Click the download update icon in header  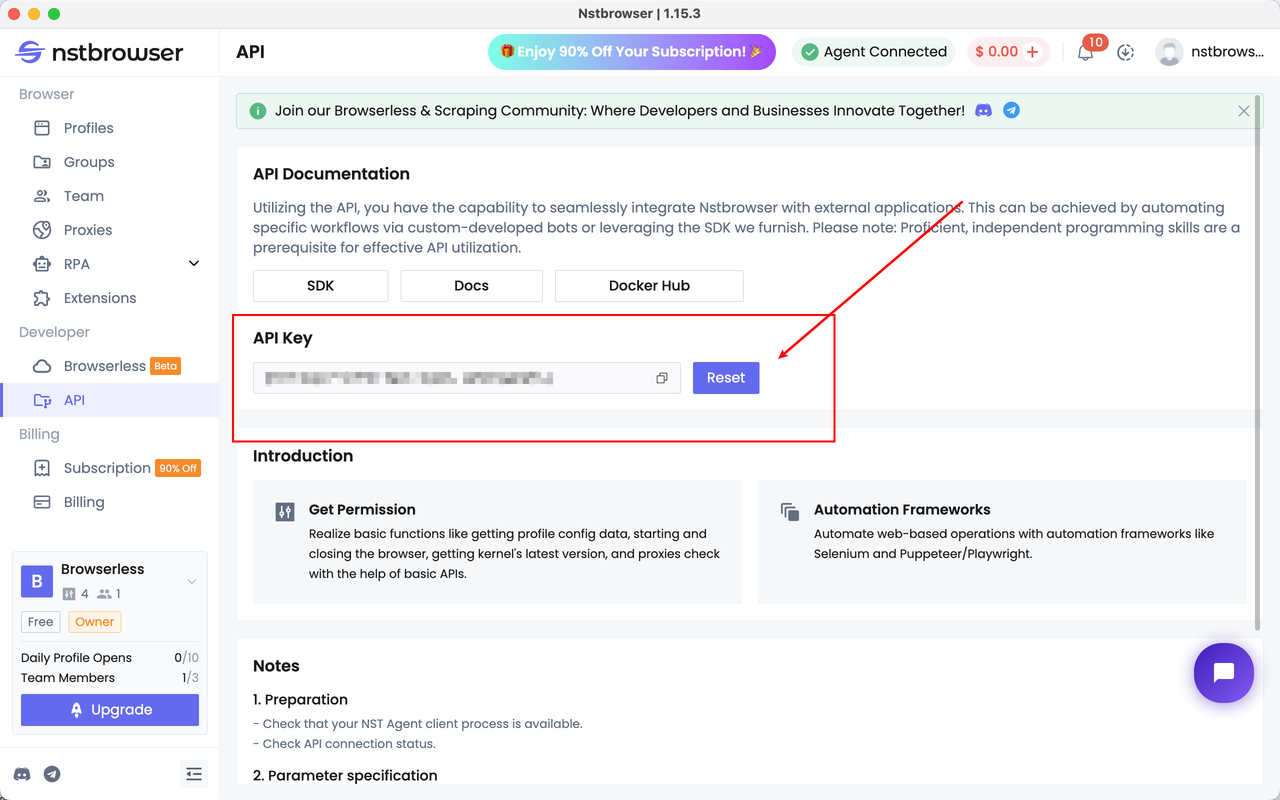point(1126,52)
